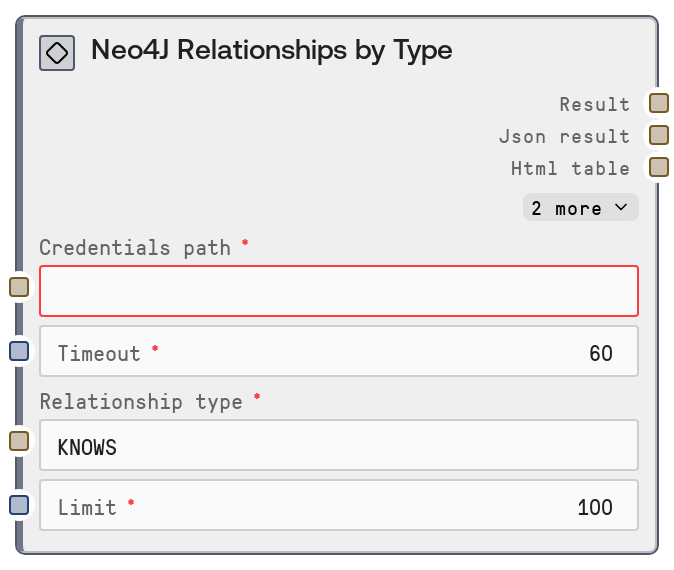Select the Json result output connector
The image size is (674, 570).
[x=658, y=135]
